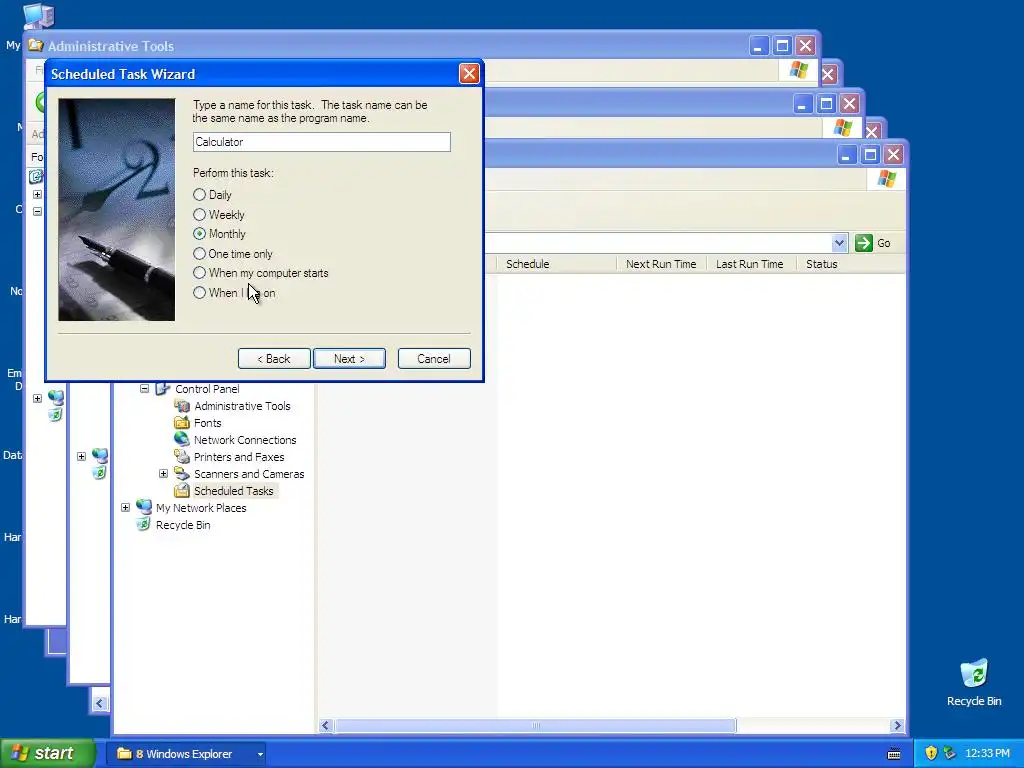Close the Scheduled Task Wizard dialog
The width and height of the screenshot is (1024, 768).
click(469, 74)
